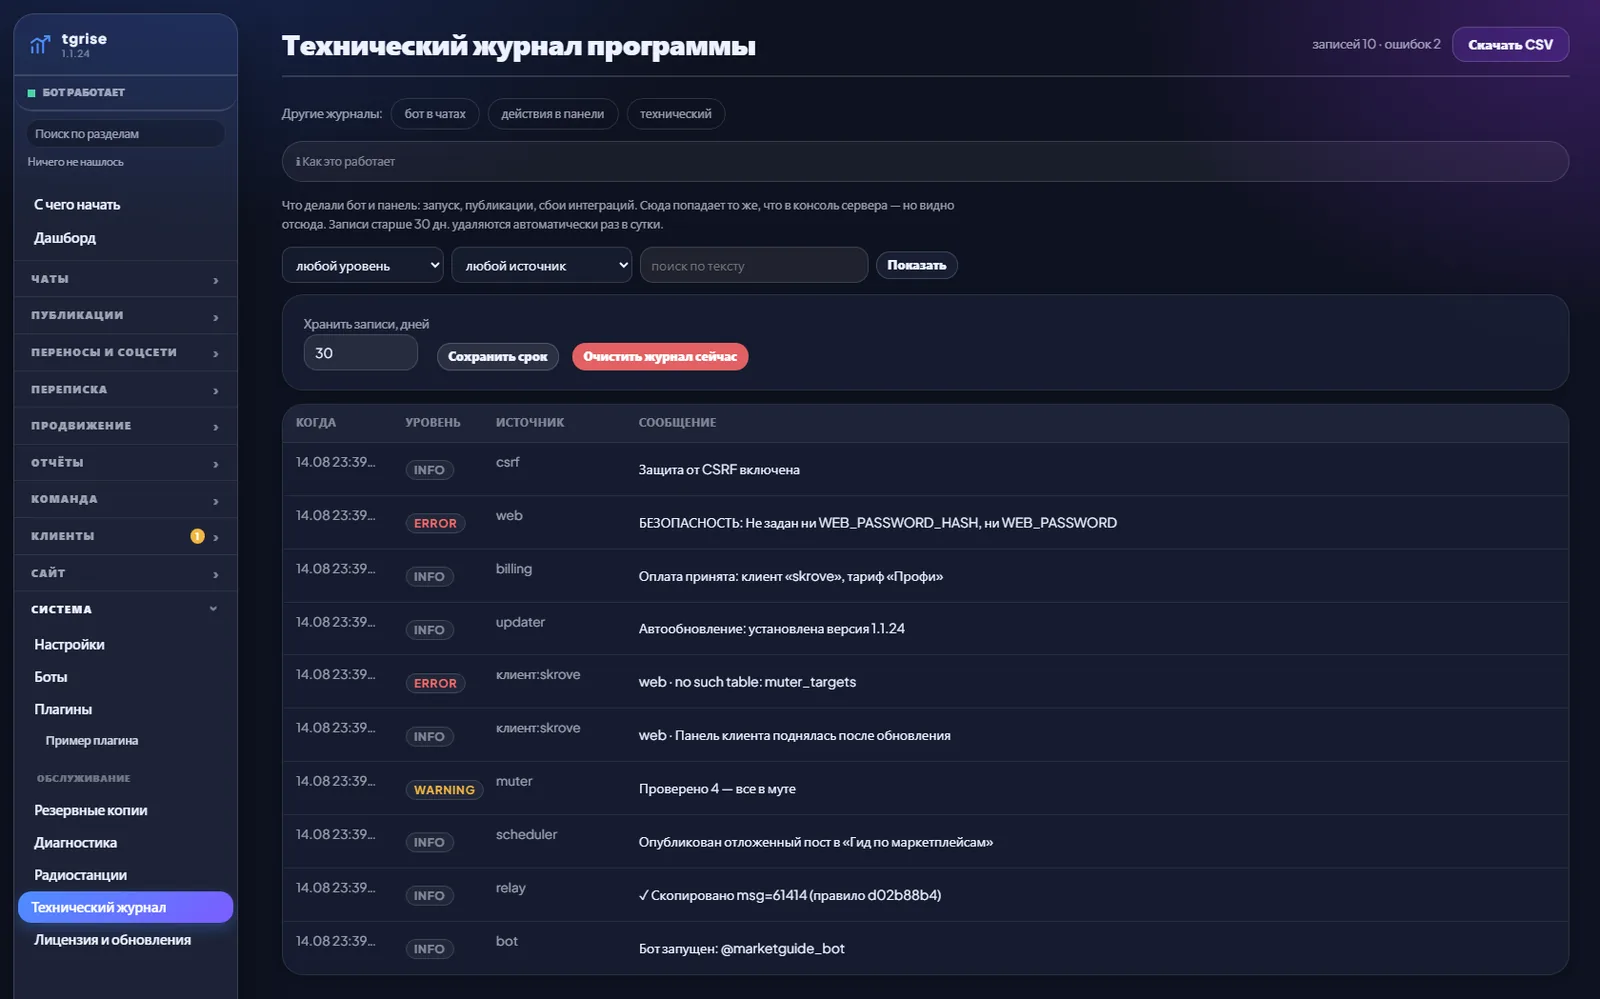Click the billing source cell

(514, 569)
